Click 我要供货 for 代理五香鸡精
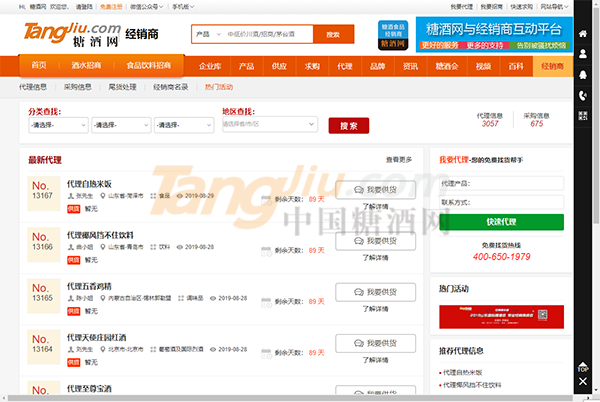Image resolution: width=600 pixels, height=402 pixels. click(x=375, y=292)
